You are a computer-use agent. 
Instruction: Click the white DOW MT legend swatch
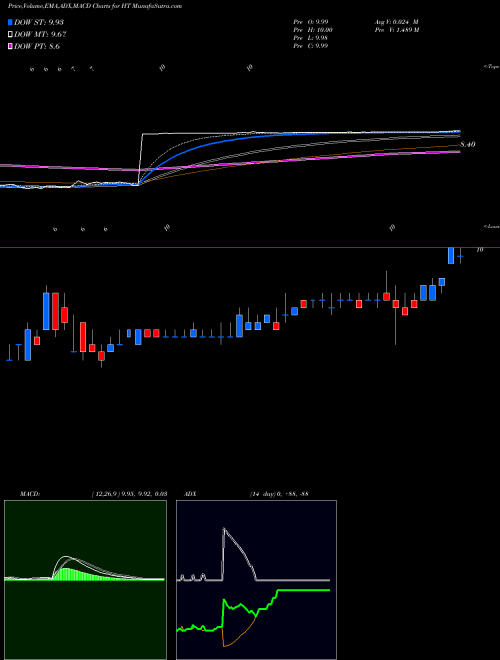(11, 35)
